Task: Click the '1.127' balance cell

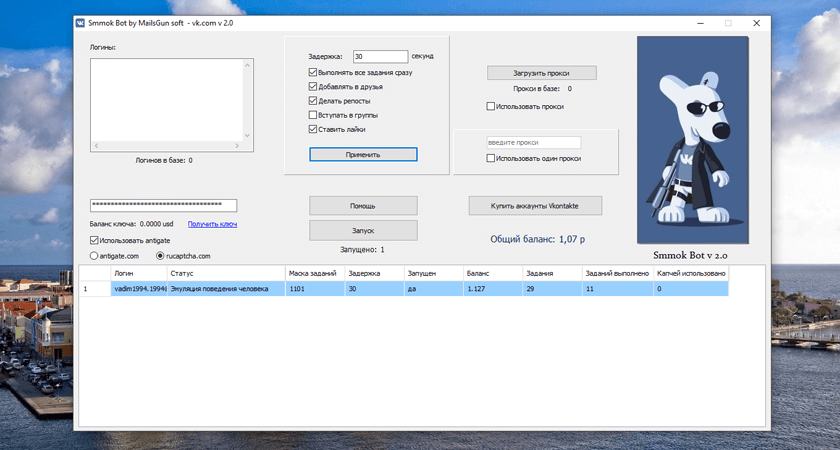Action: coord(493,289)
